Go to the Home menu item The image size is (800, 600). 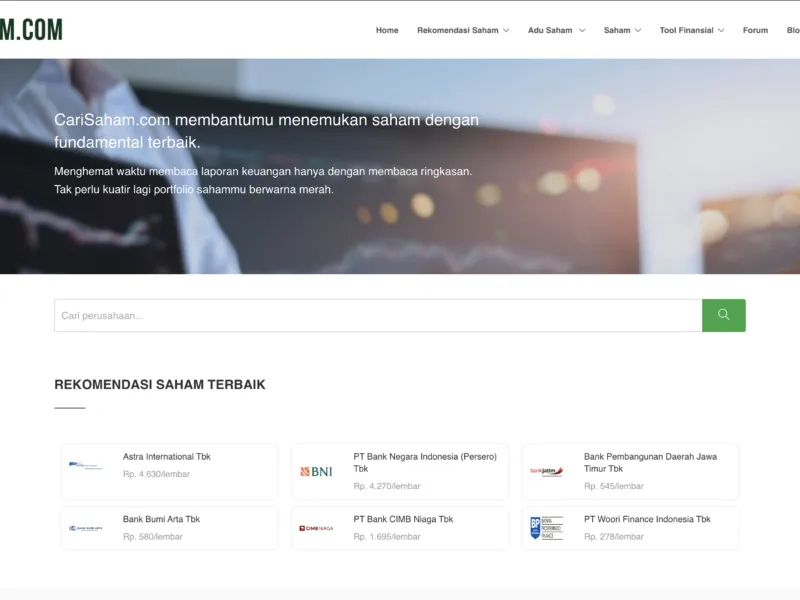tap(387, 30)
